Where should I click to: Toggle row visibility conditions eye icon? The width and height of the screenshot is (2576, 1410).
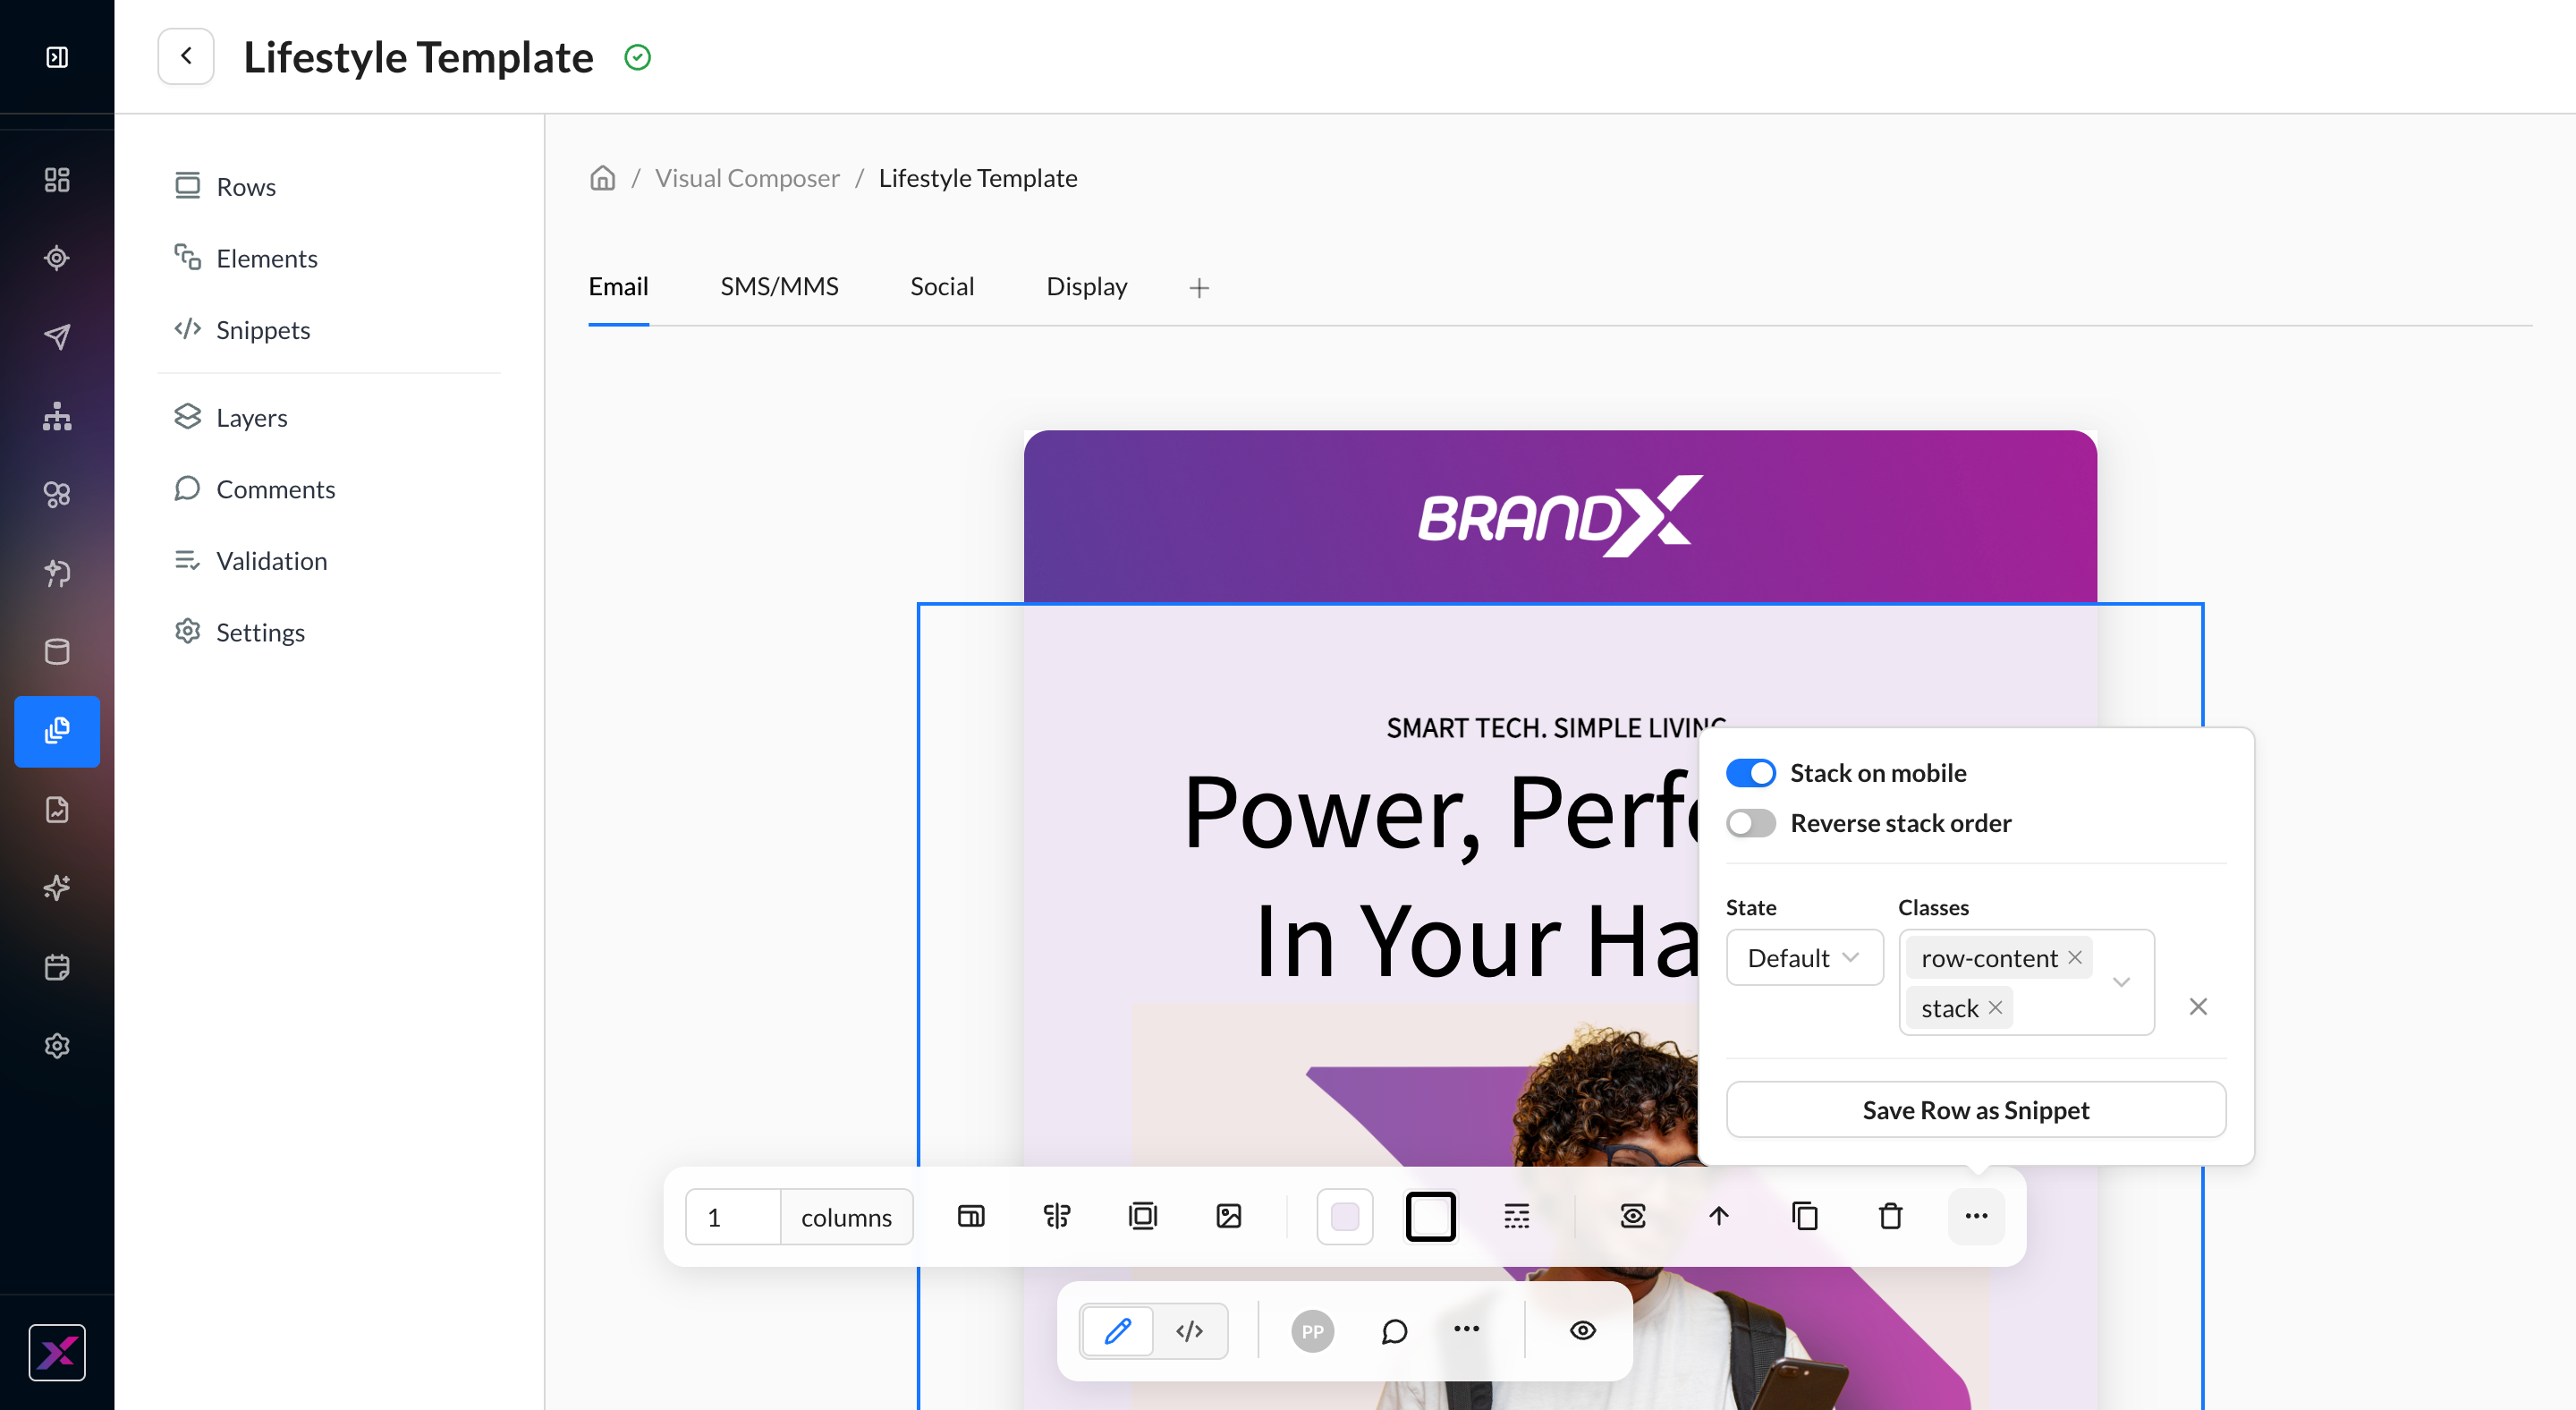pos(1633,1216)
